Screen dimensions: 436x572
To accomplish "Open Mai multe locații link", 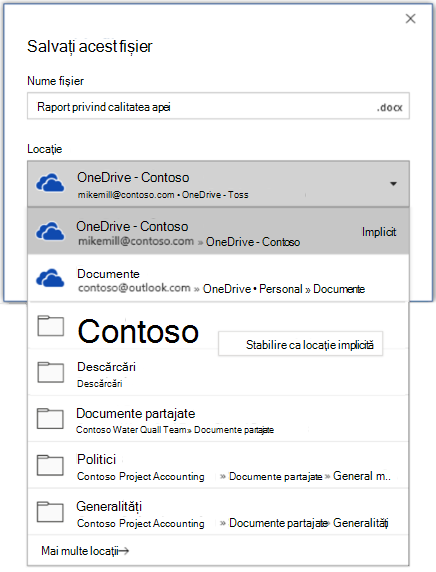I will pyautogui.click(x=85, y=550).
